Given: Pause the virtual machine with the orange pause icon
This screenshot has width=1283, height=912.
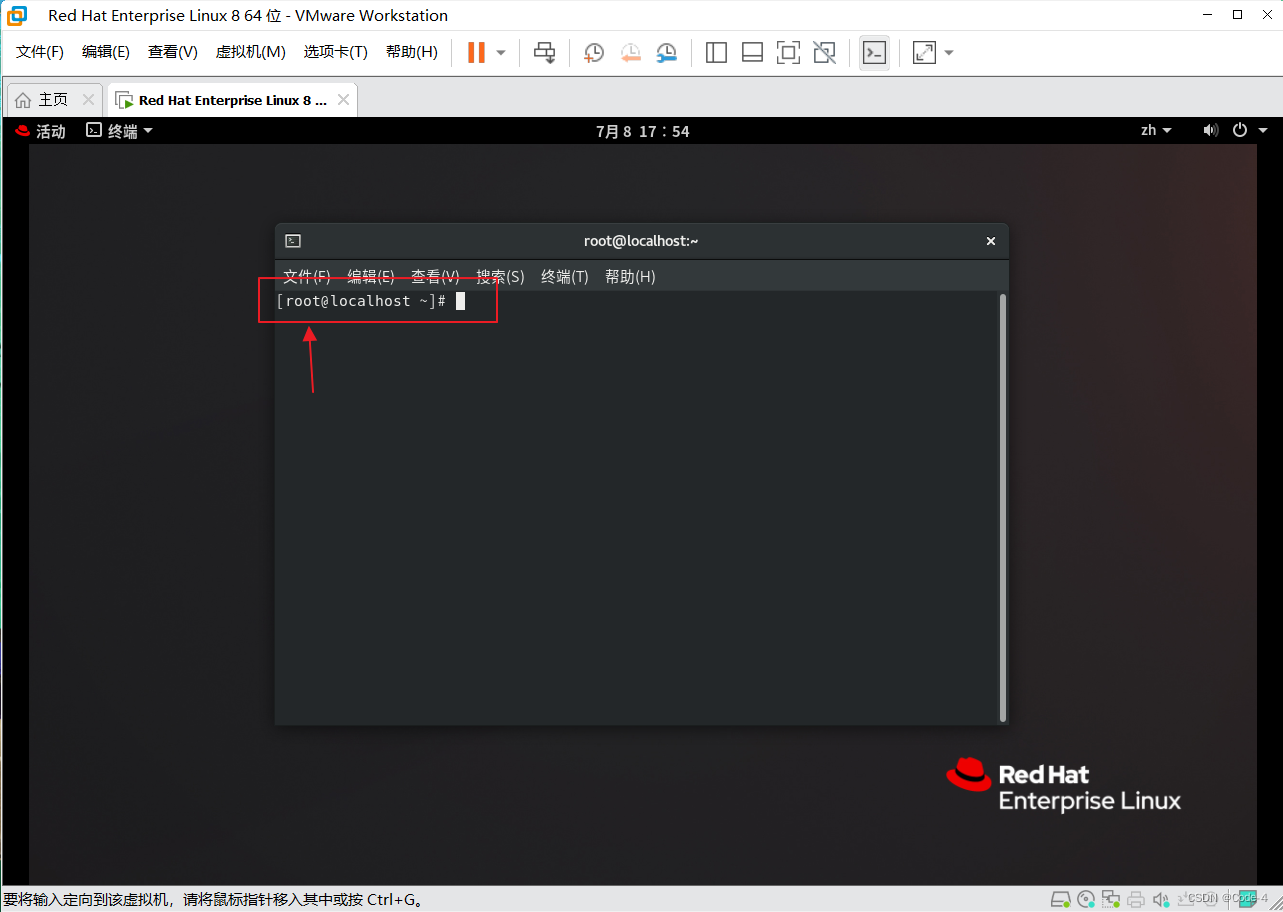Looking at the screenshot, I should coord(476,52).
